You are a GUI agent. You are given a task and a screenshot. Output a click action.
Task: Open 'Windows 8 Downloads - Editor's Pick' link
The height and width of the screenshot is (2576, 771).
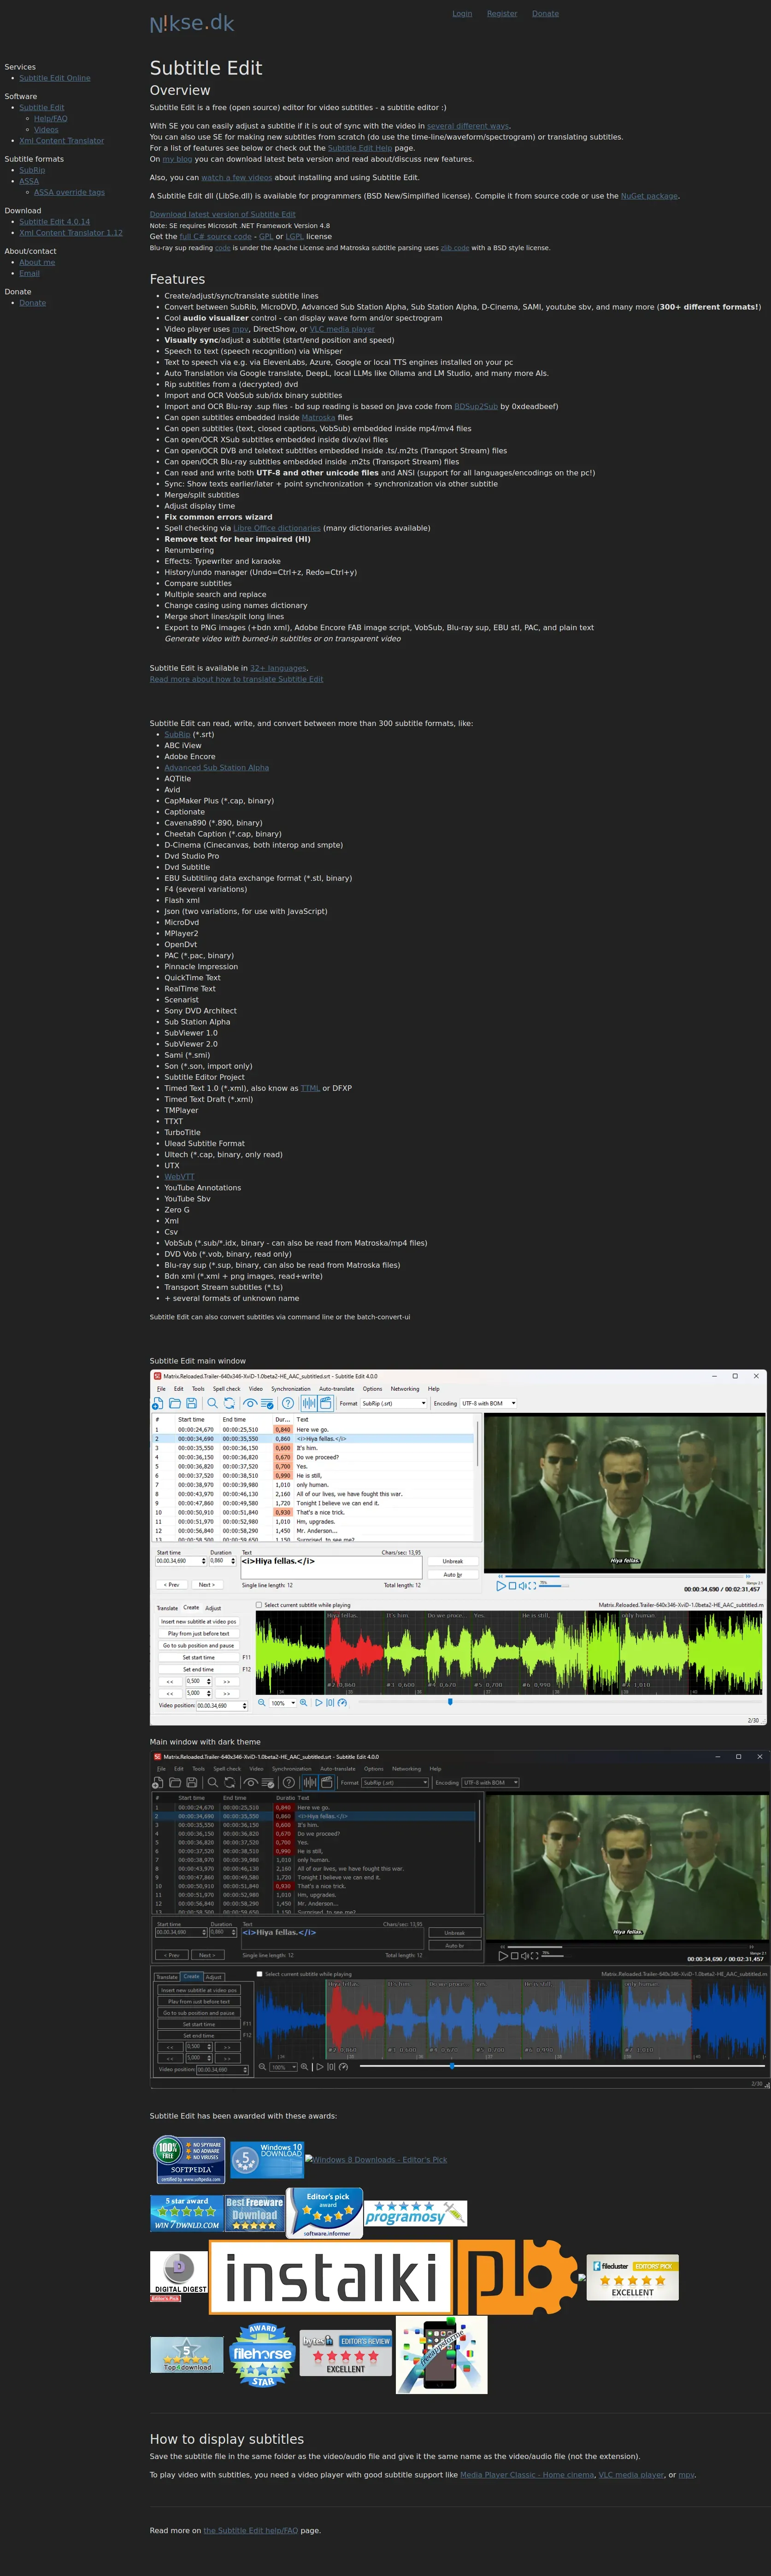coord(376,2159)
